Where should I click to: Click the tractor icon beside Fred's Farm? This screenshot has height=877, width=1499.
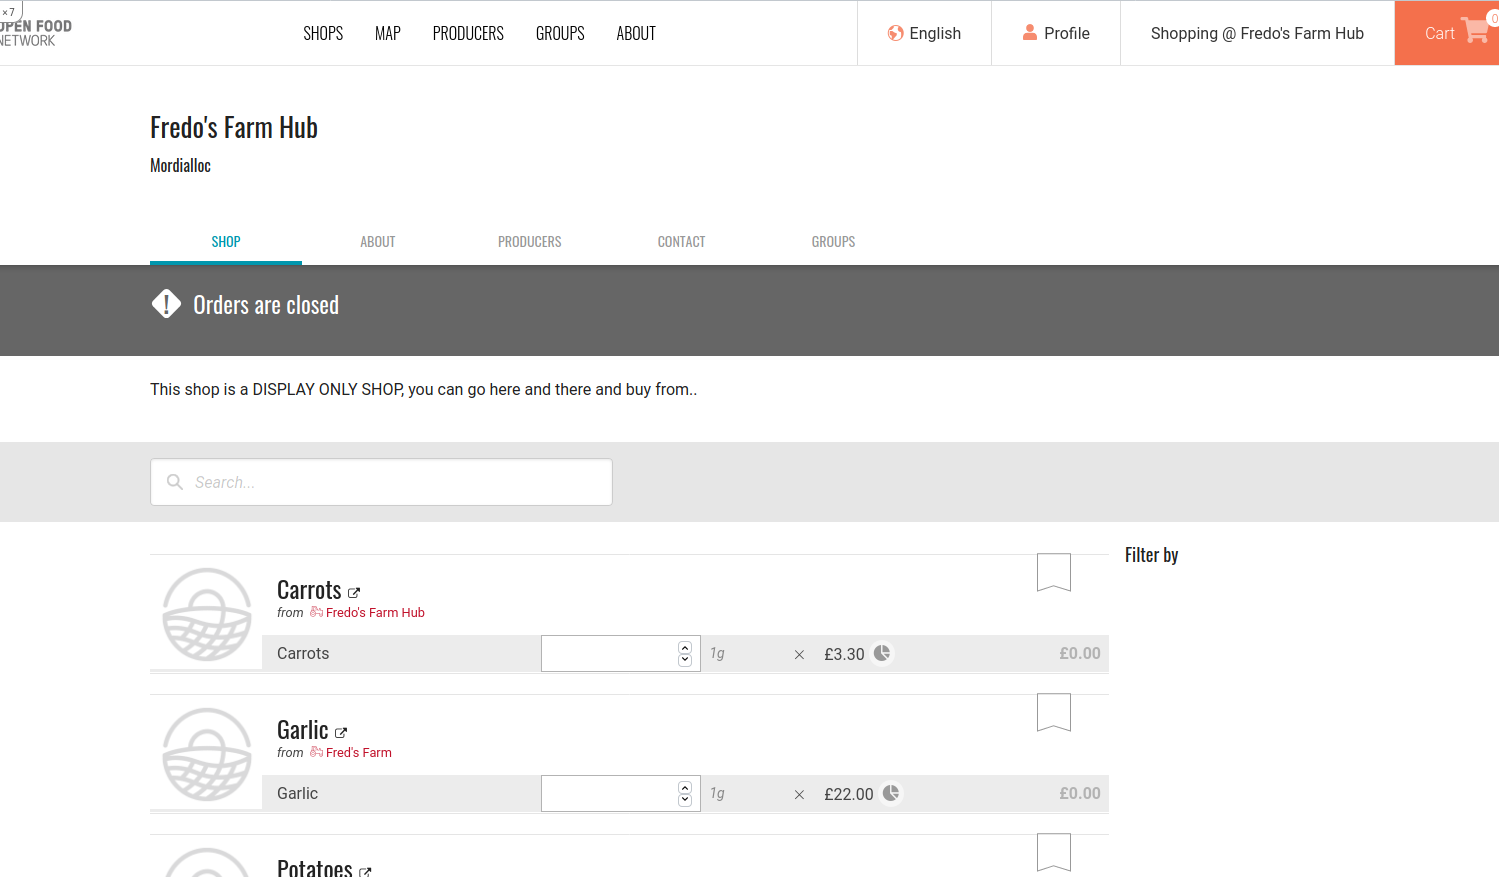(316, 752)
